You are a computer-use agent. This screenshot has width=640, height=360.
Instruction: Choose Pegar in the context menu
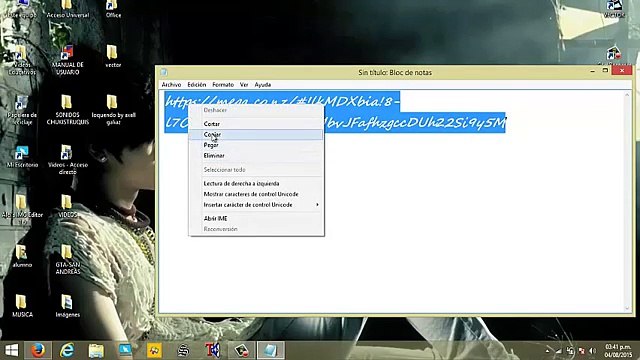click(256, 145)
